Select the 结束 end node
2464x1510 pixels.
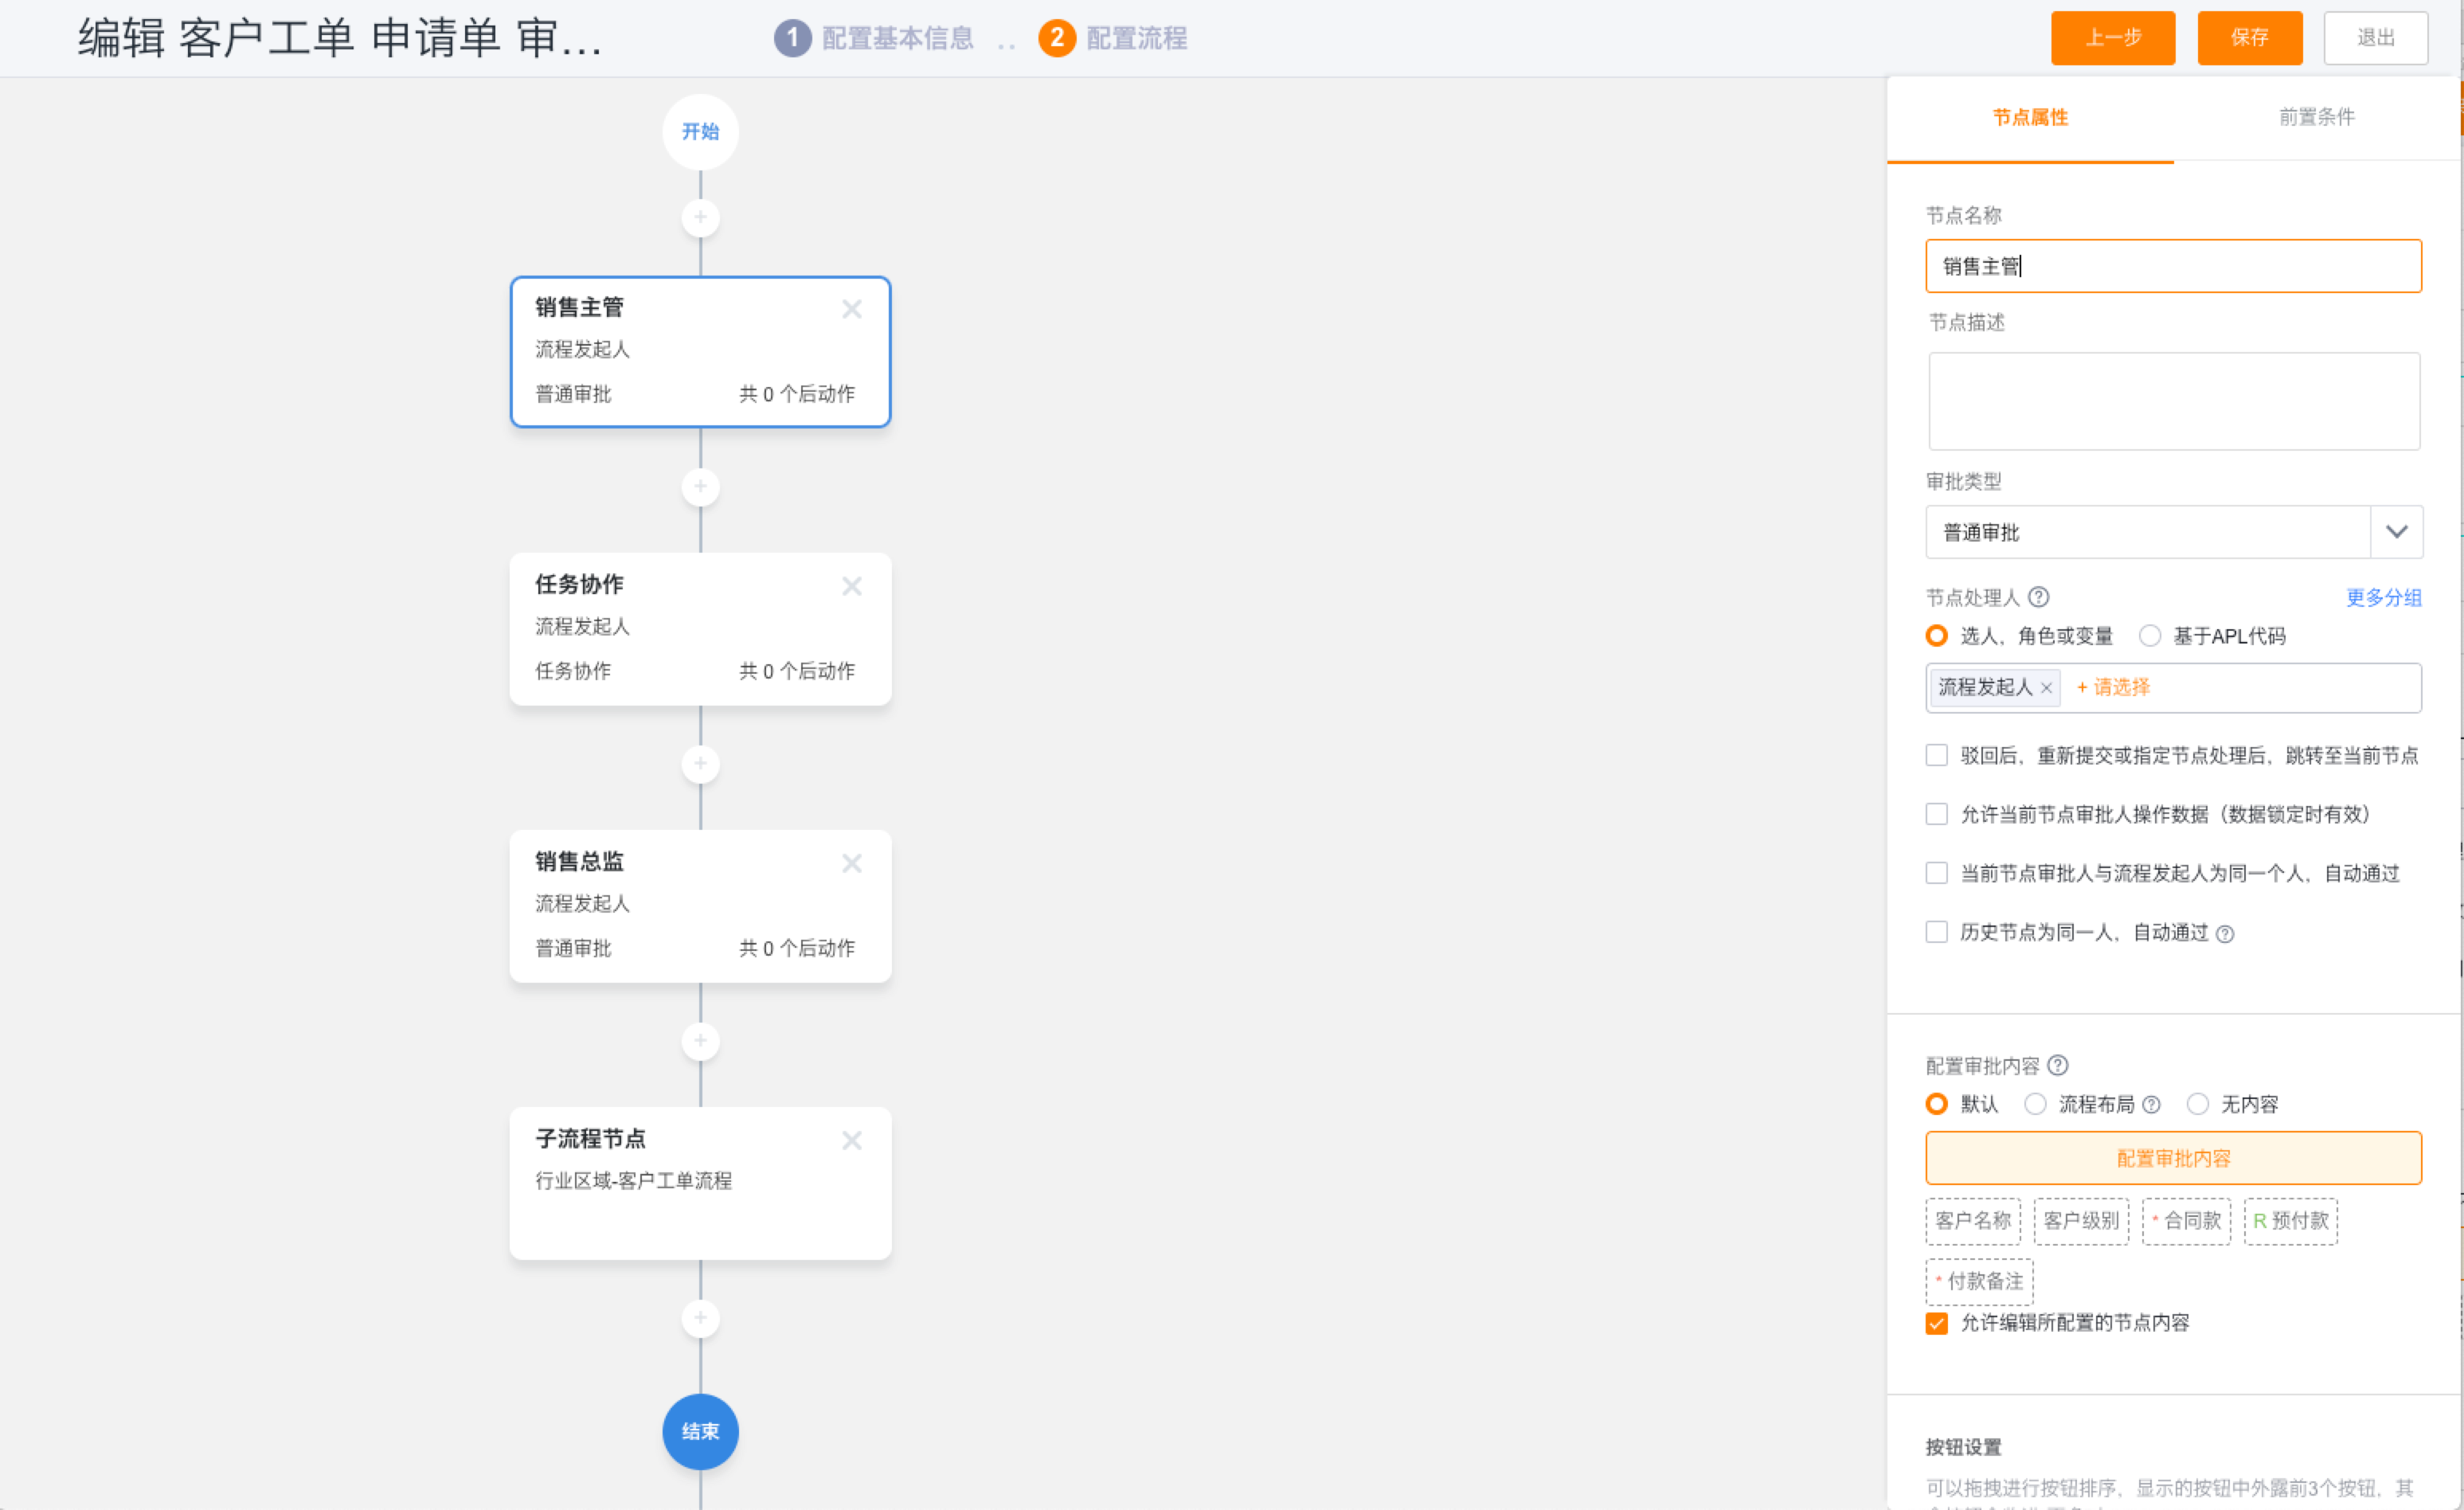pos(700,1432)
